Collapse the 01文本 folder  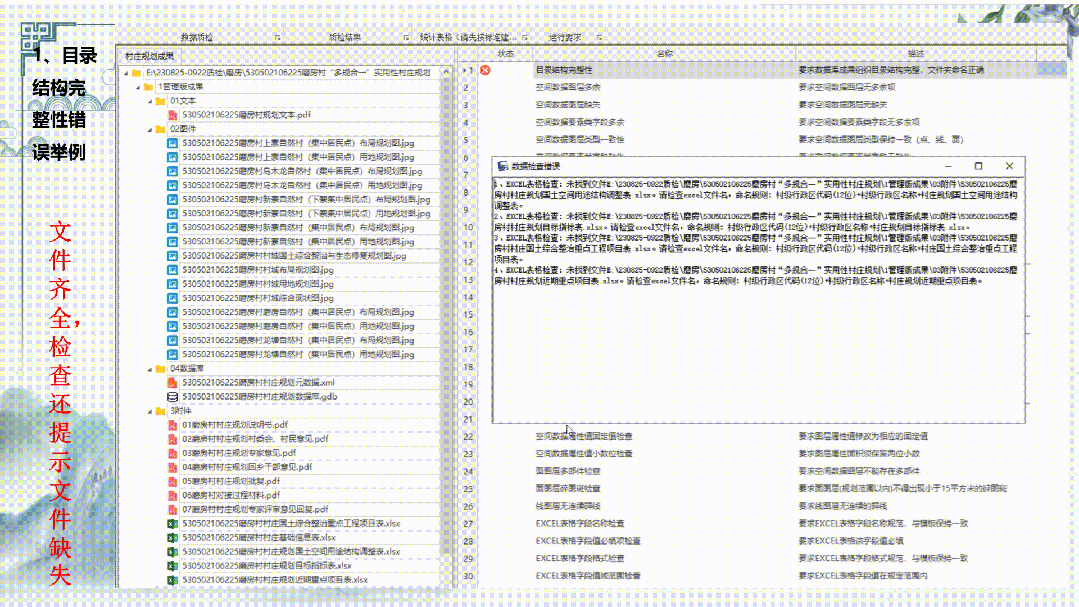(x=150, y=100)
